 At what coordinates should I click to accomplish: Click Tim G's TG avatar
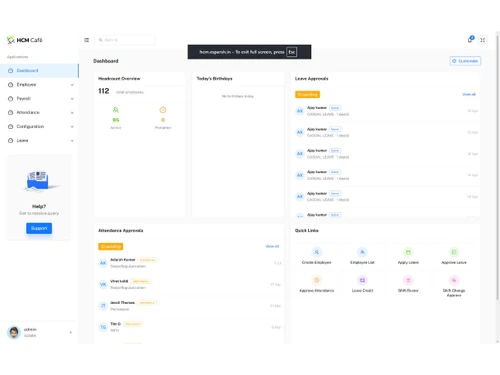pos(103,327)
